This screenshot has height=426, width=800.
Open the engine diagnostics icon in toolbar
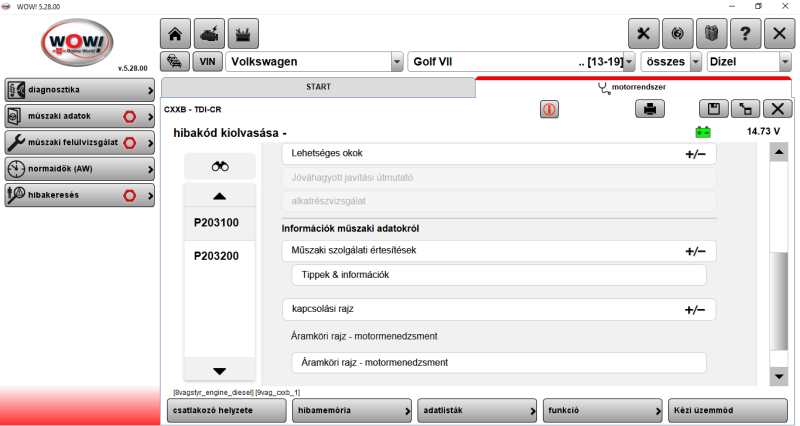(x=209, y=34)
